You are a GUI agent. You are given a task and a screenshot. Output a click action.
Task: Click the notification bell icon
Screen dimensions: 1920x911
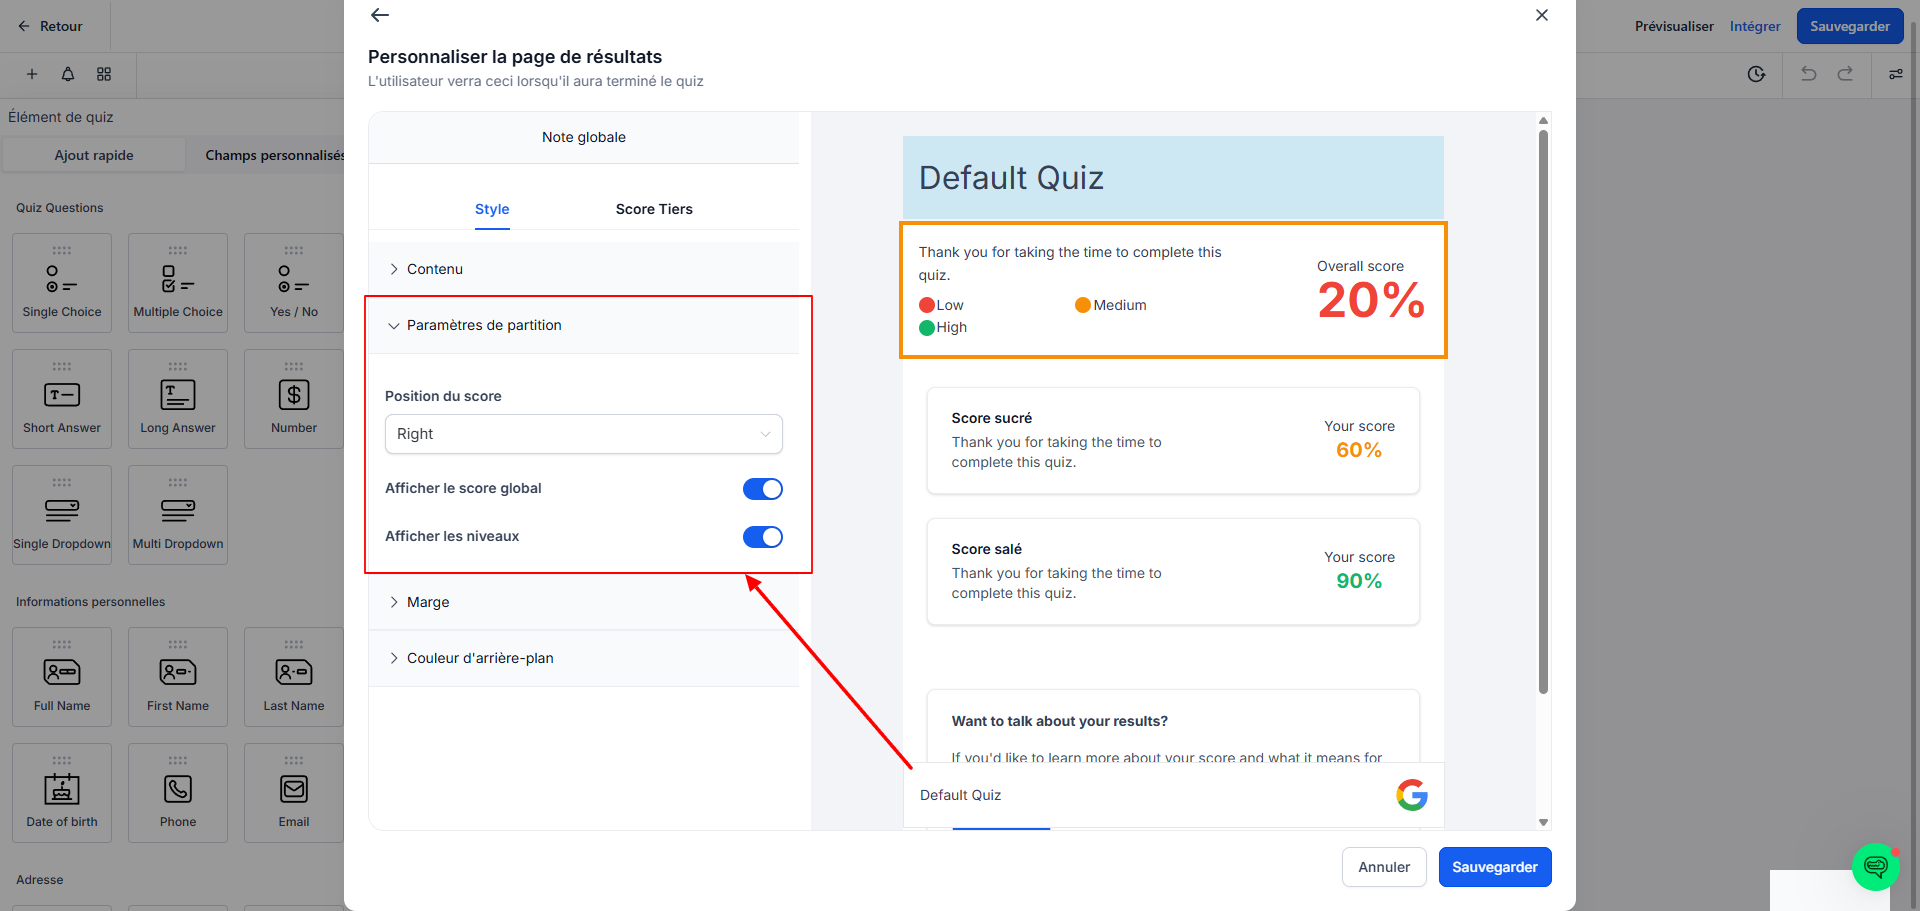[x=68, y=74]
